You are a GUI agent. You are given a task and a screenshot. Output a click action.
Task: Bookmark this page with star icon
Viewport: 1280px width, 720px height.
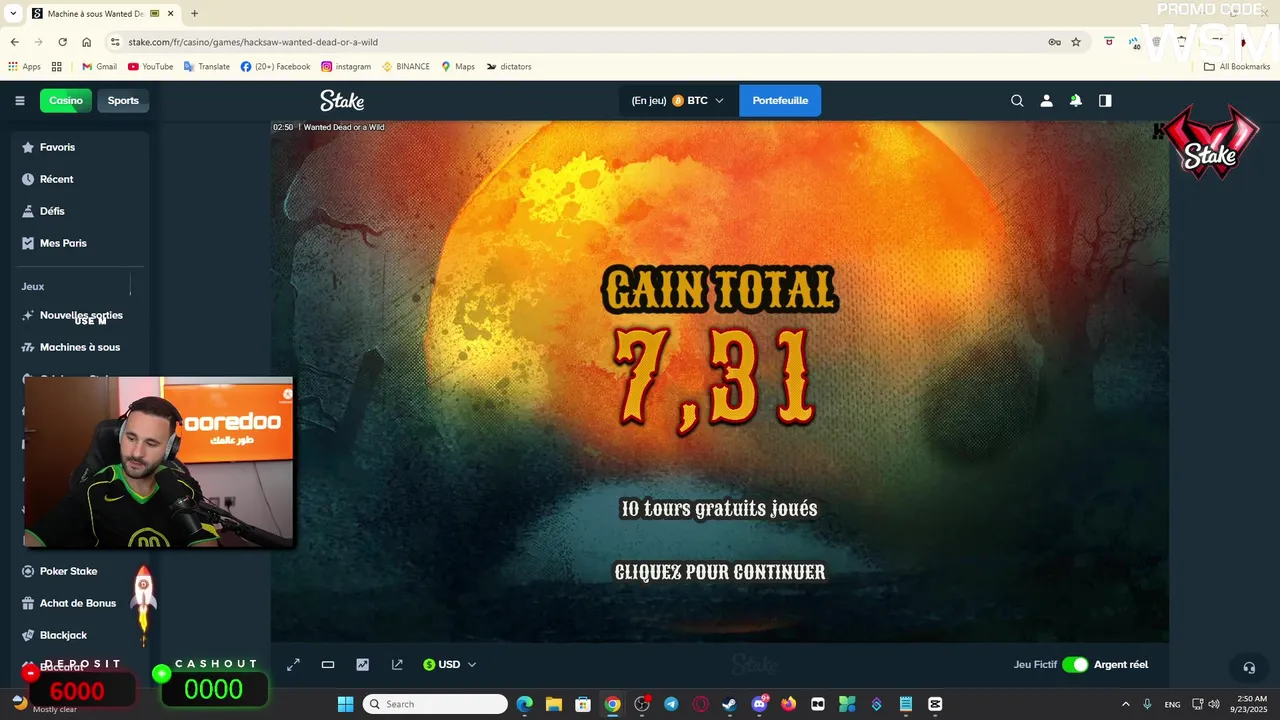click(x=1076, y=42)
